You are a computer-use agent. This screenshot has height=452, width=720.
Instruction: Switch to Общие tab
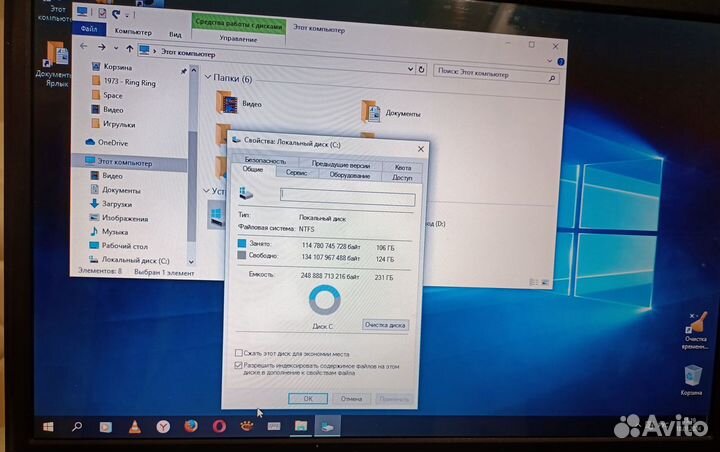[253, 170]
